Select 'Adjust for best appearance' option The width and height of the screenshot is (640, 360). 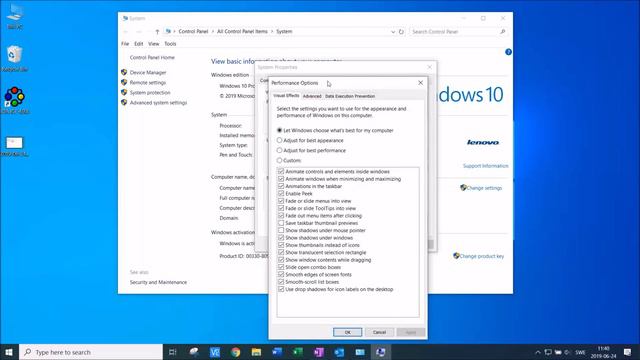click(280, 140)
